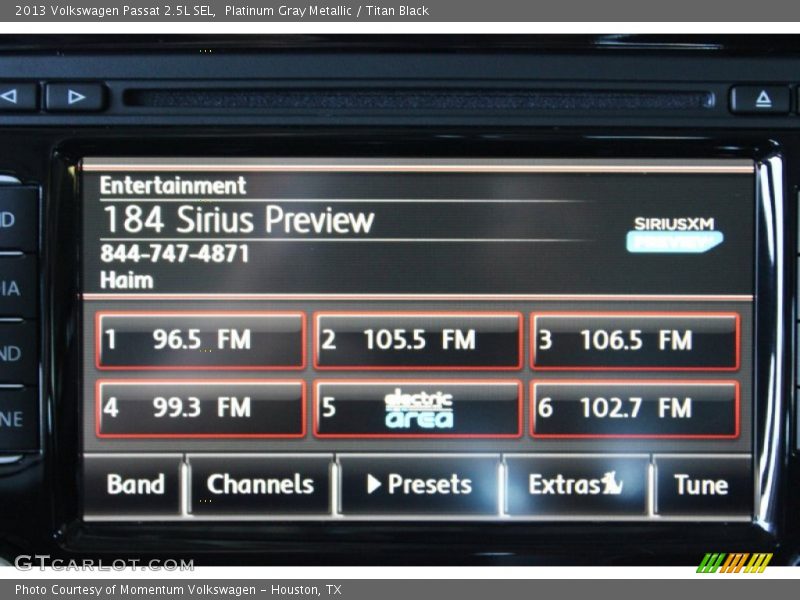The image size is (800, 600).
Task: Select preset 5 Electric Area
Action: pyautogui.click(x=418, y=409)
